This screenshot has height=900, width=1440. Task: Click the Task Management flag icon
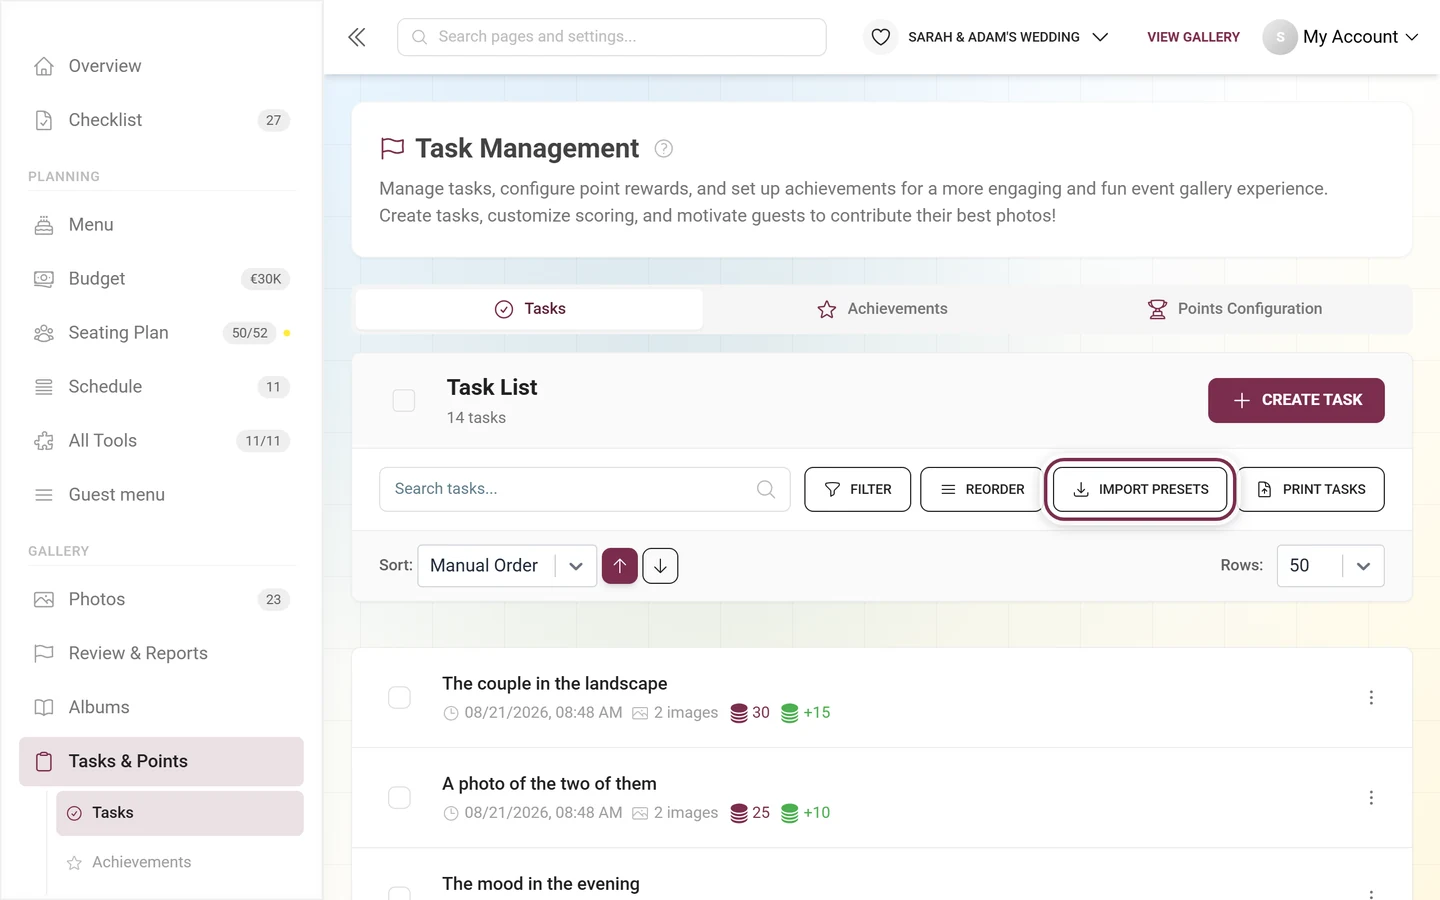(x=392, y=149)
